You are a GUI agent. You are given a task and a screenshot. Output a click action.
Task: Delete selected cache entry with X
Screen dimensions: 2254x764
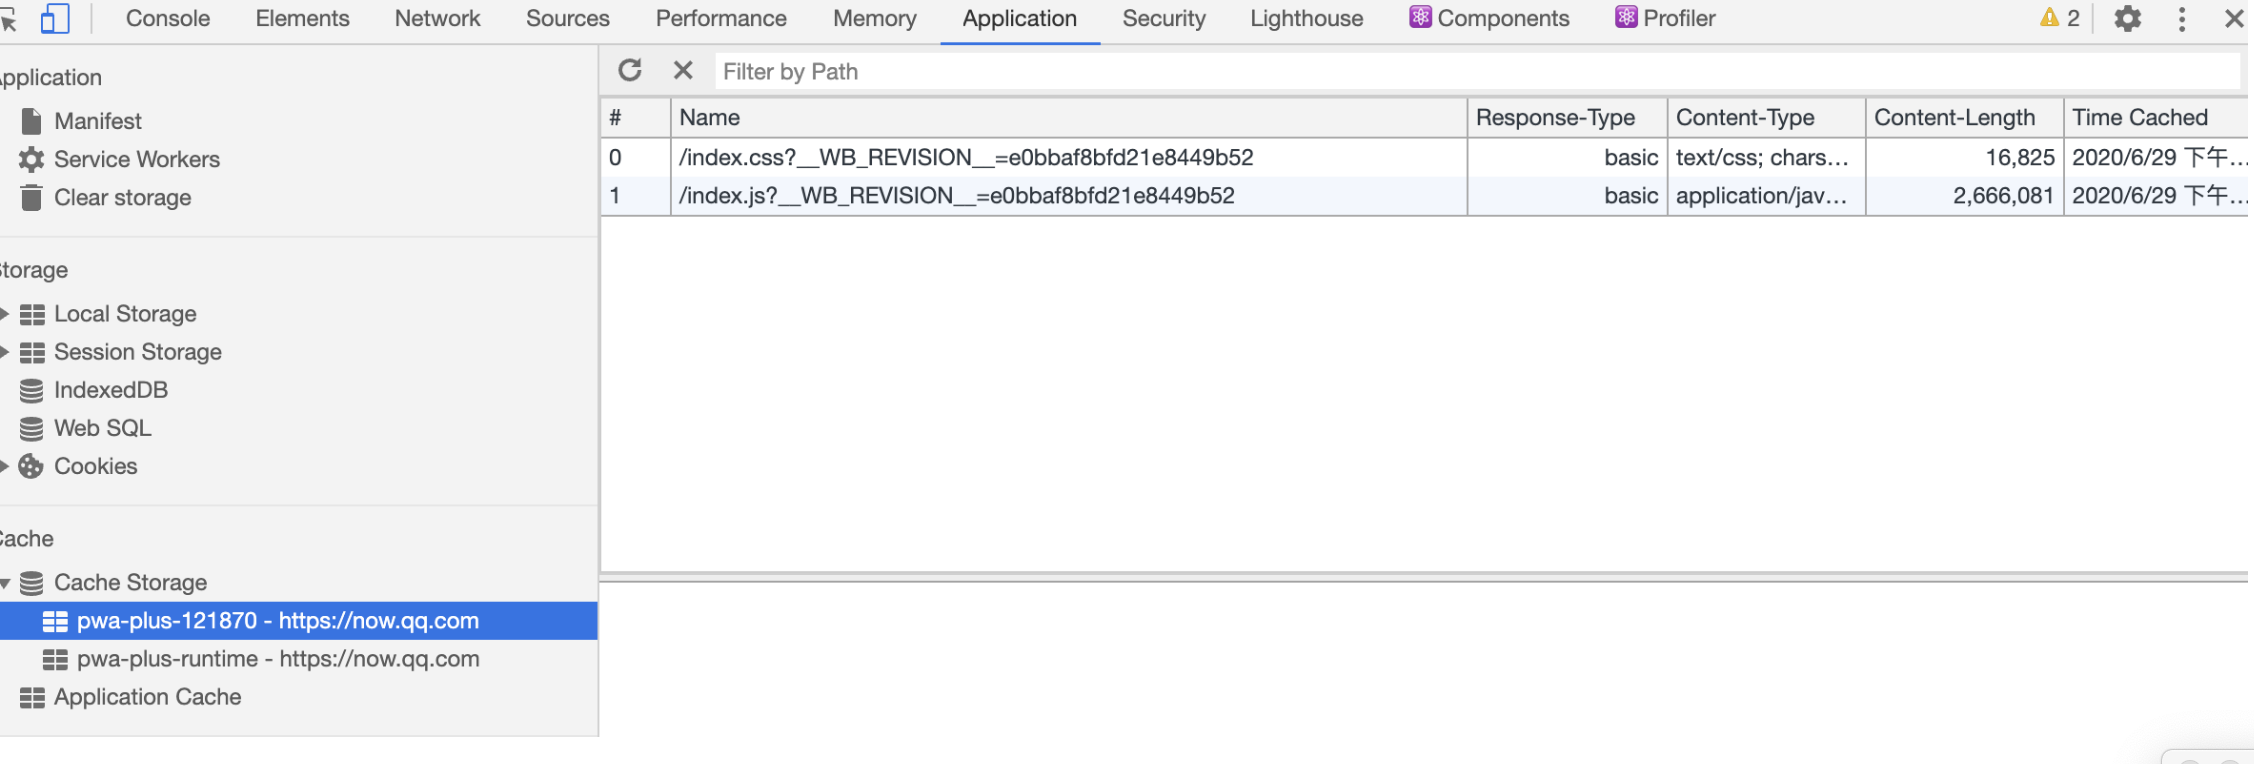click(683, 70)
